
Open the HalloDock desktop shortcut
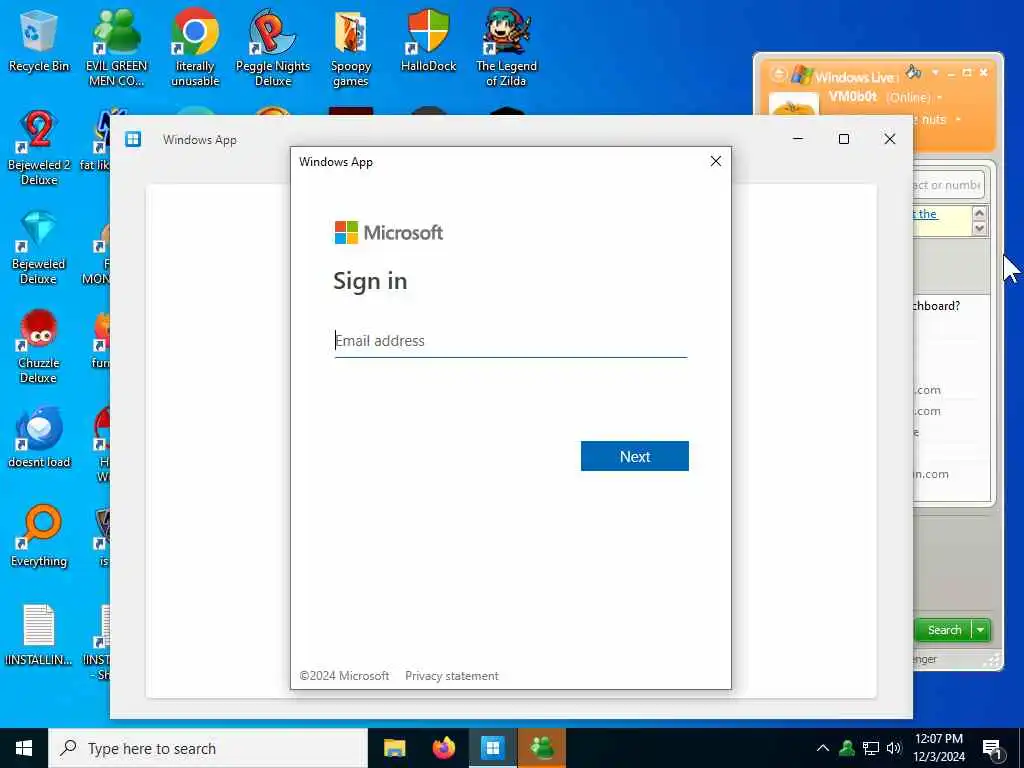pyautogui.click(x=428, y=40)
